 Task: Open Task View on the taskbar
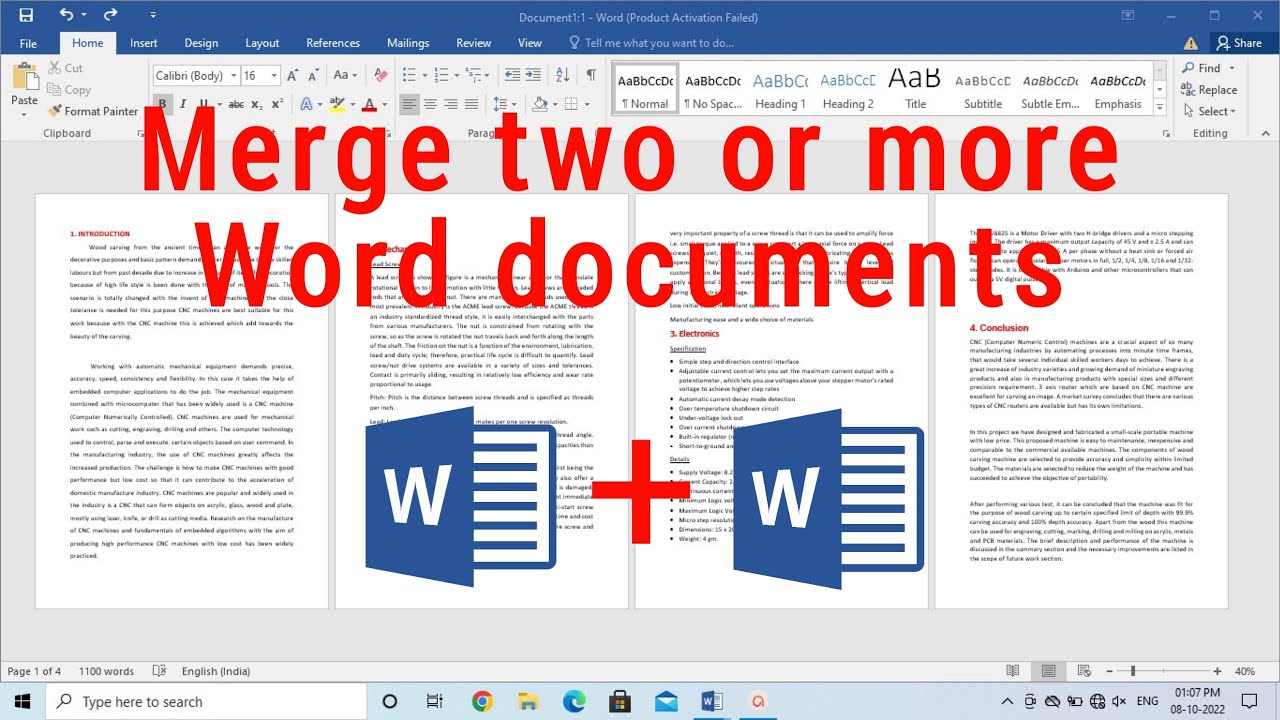tap(435, 701)
